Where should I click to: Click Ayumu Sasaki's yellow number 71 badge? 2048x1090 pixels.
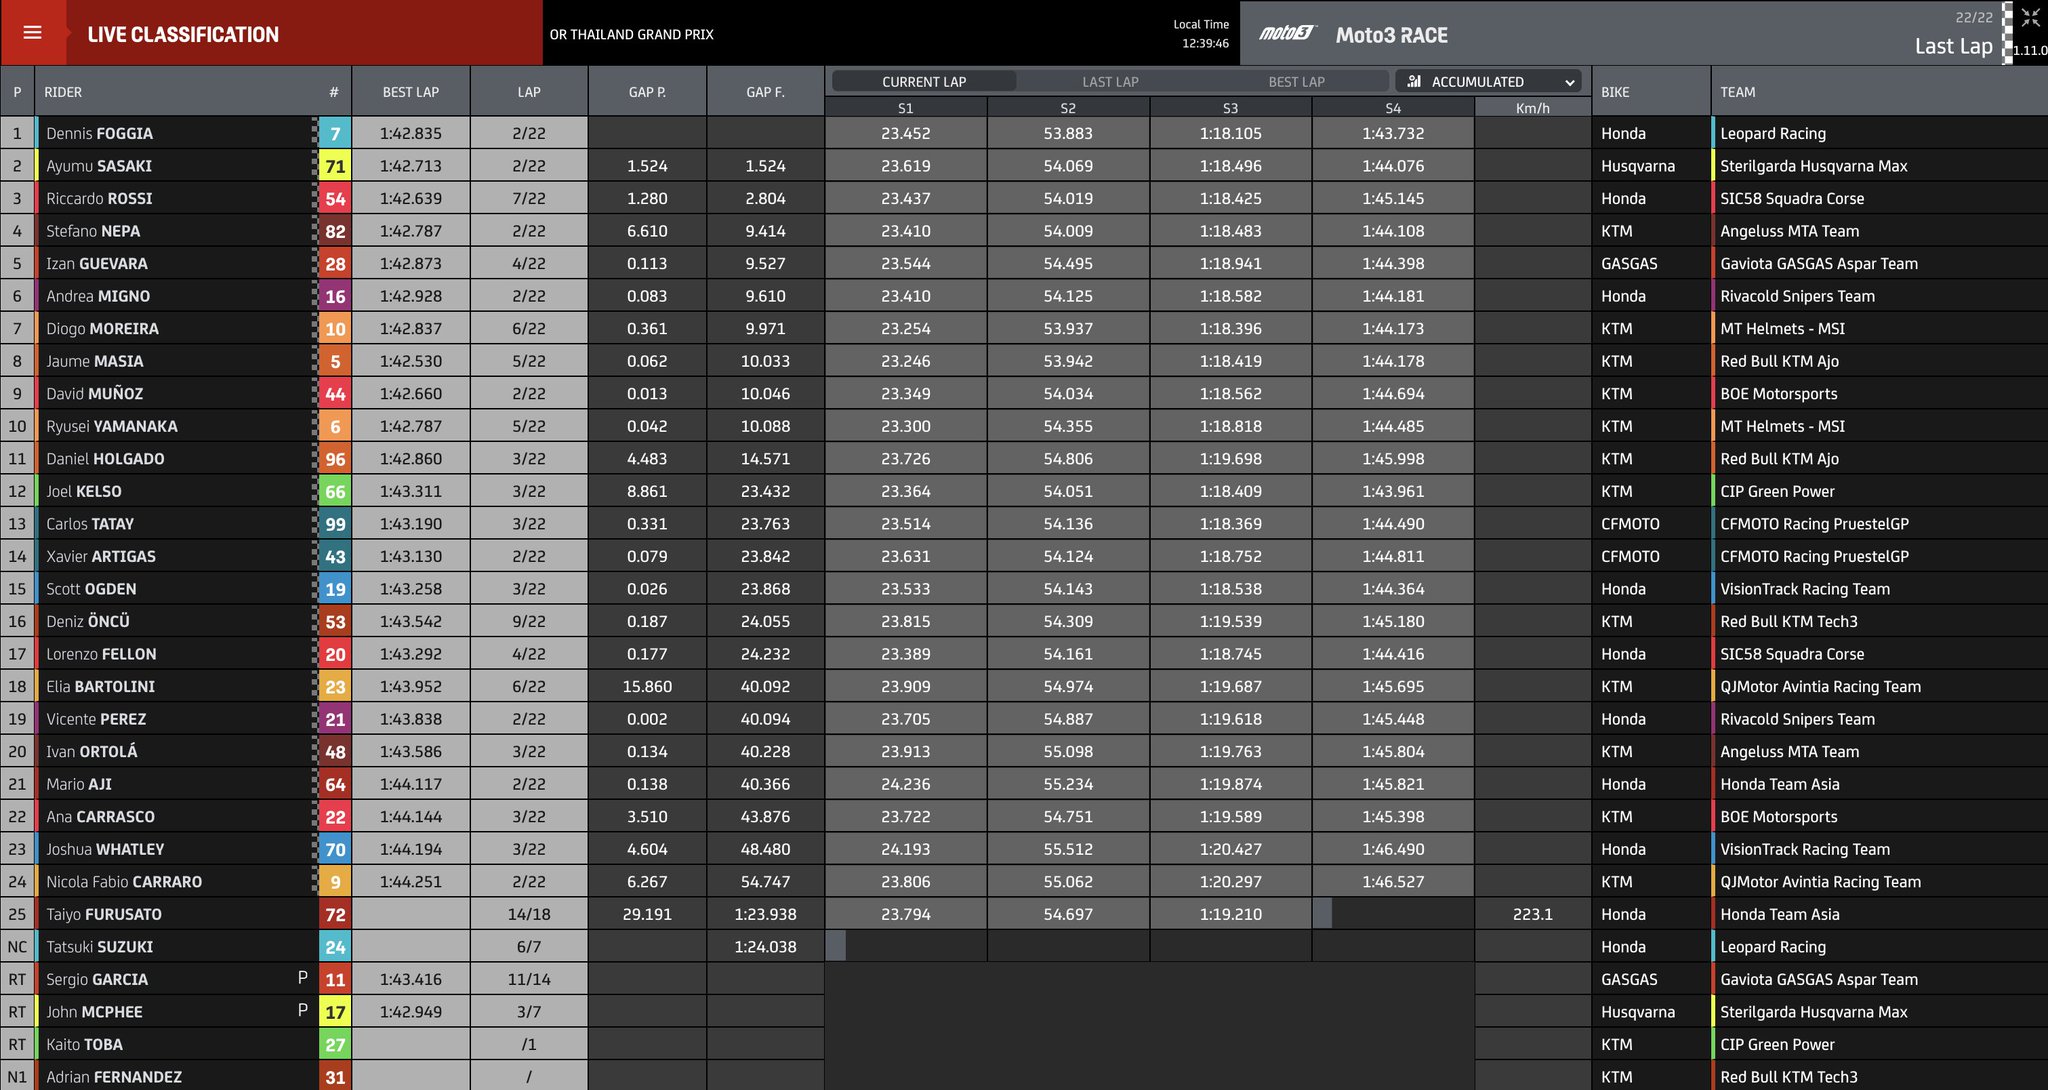(x=335, y=165)
